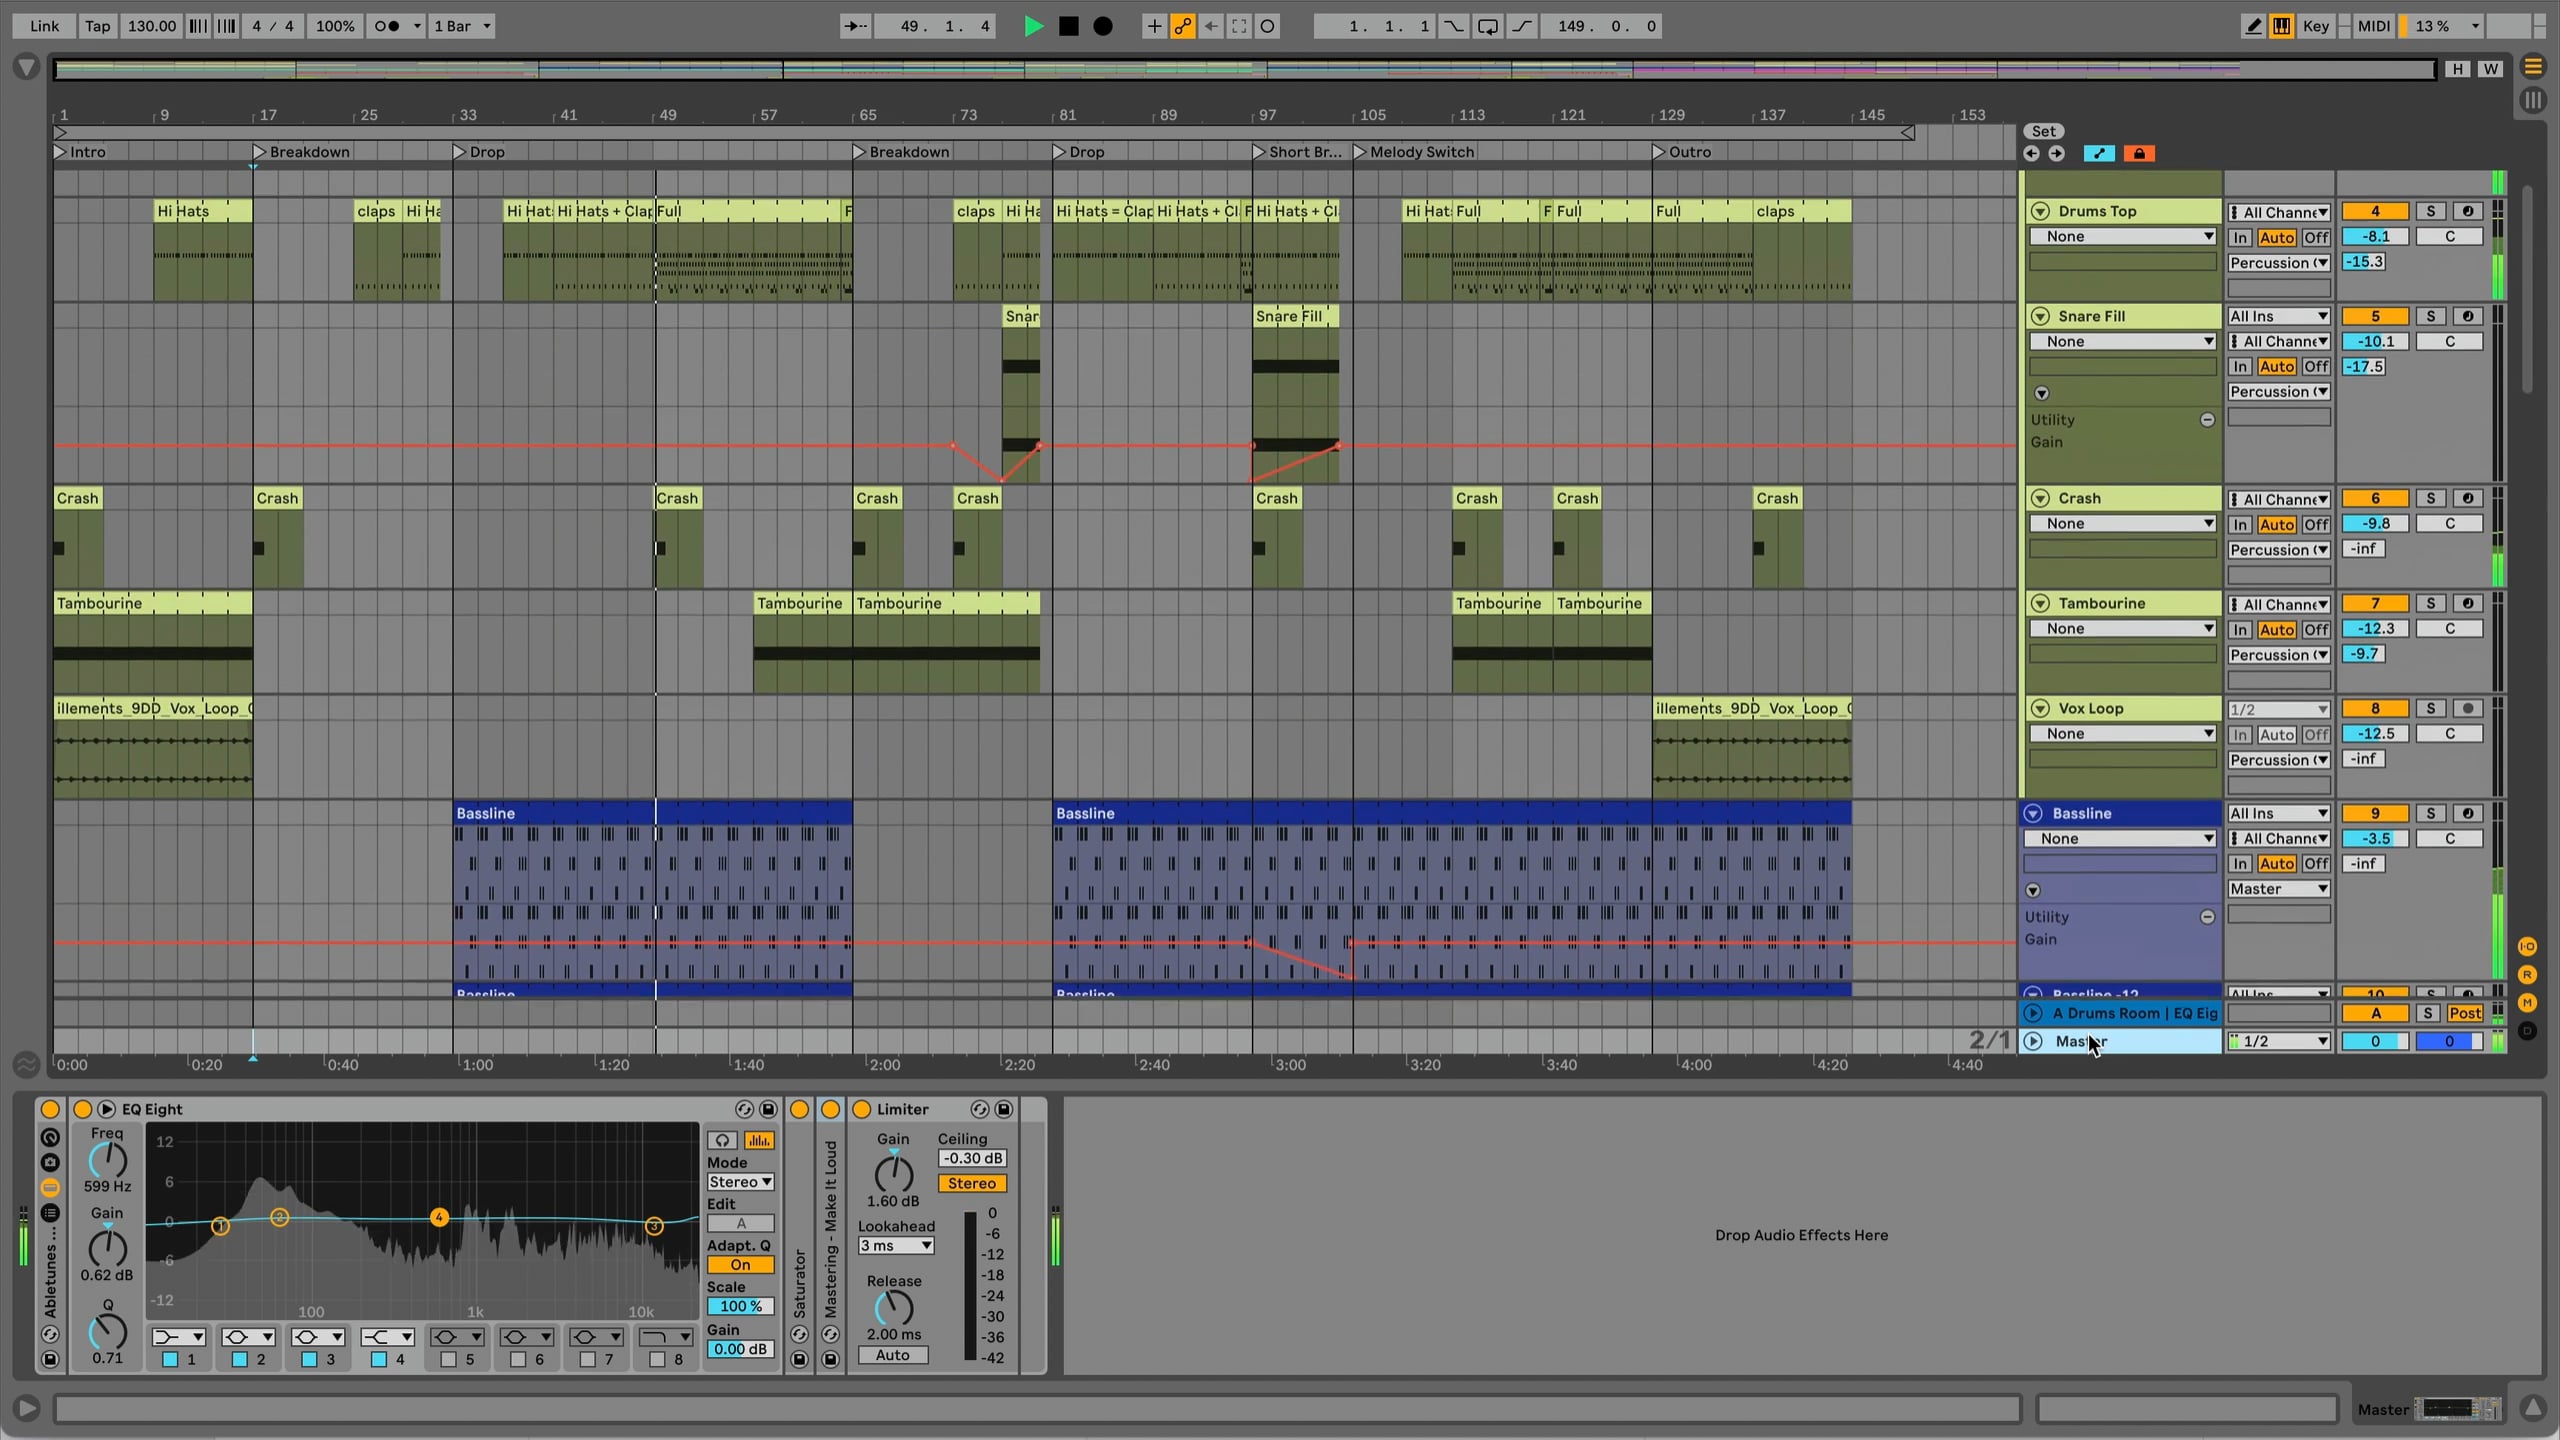
Task: Toggle Adapt. Q off in EQ Eight
Action: point(740,1264)
